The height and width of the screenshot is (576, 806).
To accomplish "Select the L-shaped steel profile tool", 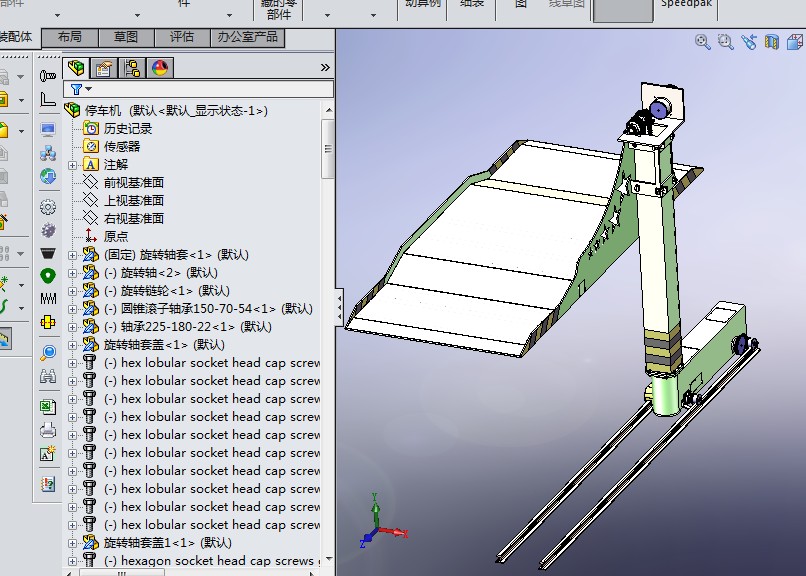I will tap(48, 99).
